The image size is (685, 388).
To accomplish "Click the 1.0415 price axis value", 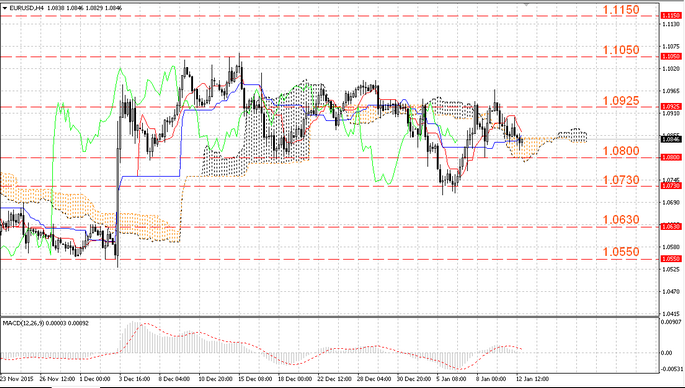I will click(671, 314).
